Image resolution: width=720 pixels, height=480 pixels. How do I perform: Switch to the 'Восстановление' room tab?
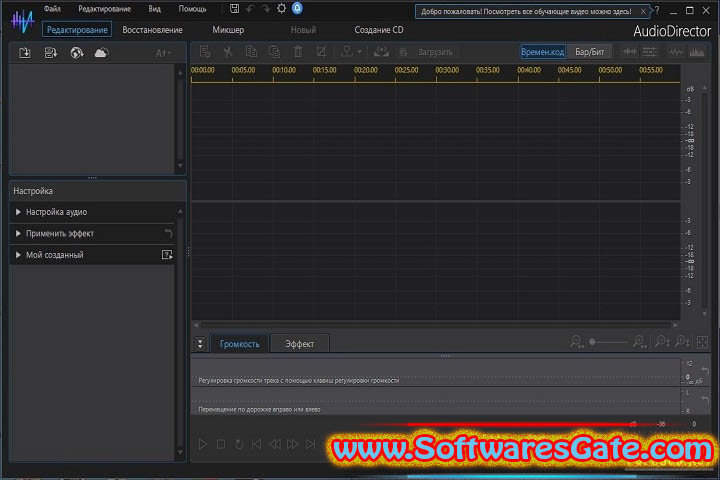[x=152, y=30]
